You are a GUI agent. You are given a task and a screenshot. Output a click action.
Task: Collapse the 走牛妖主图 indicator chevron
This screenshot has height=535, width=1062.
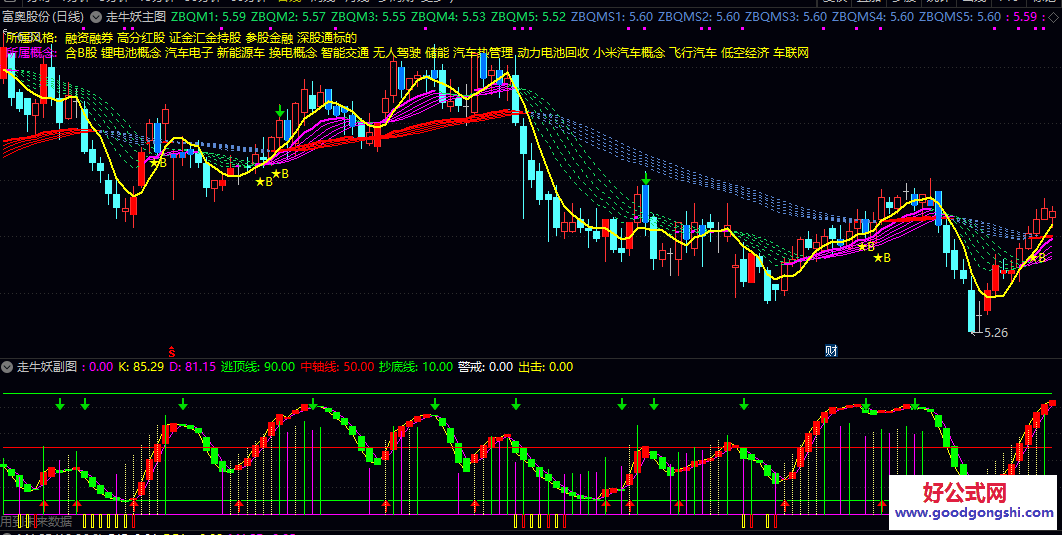pyautogui.click(x=96, y=16)
